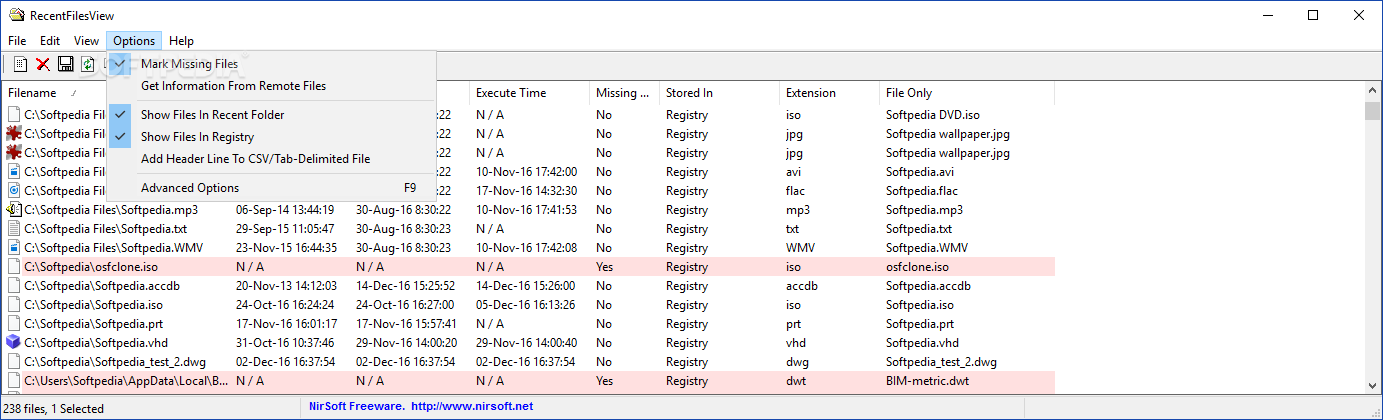This screenshot has width=1383, height=420.
Task: Select the C:\Softpedia Files\Softpedia.mp3 filename
Action: tap(111, 210)
